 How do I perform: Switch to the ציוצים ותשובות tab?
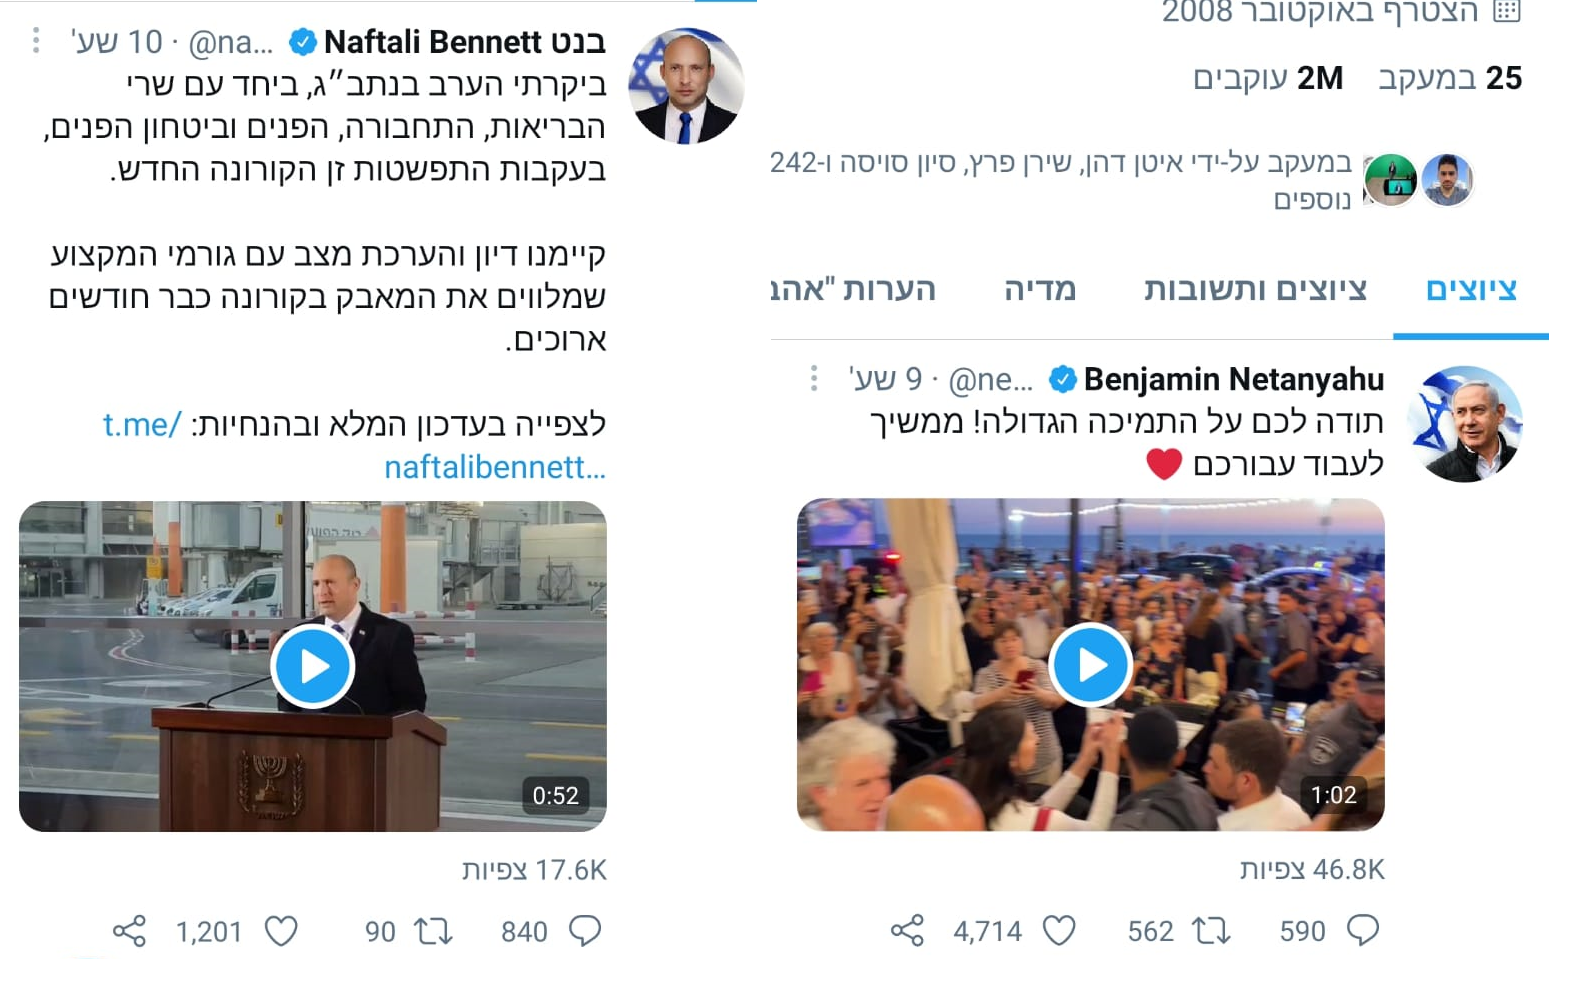1255,289
